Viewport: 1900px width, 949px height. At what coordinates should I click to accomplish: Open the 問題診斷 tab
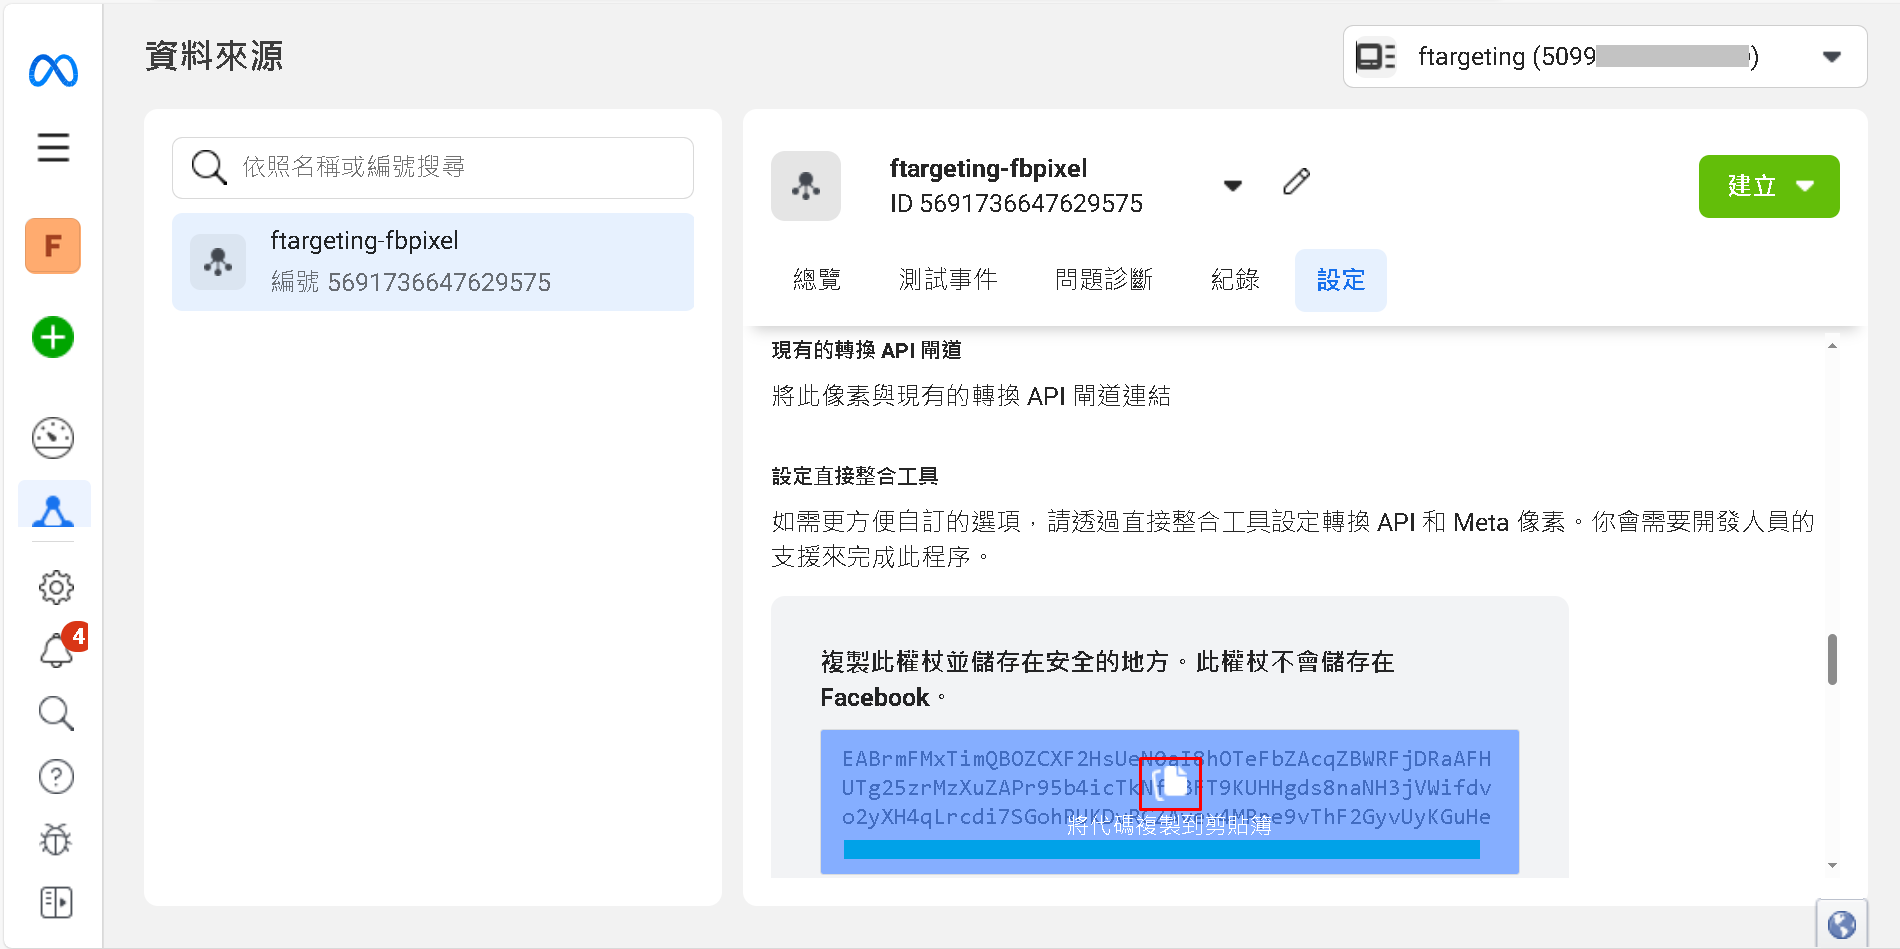(x=1104, y=280)
